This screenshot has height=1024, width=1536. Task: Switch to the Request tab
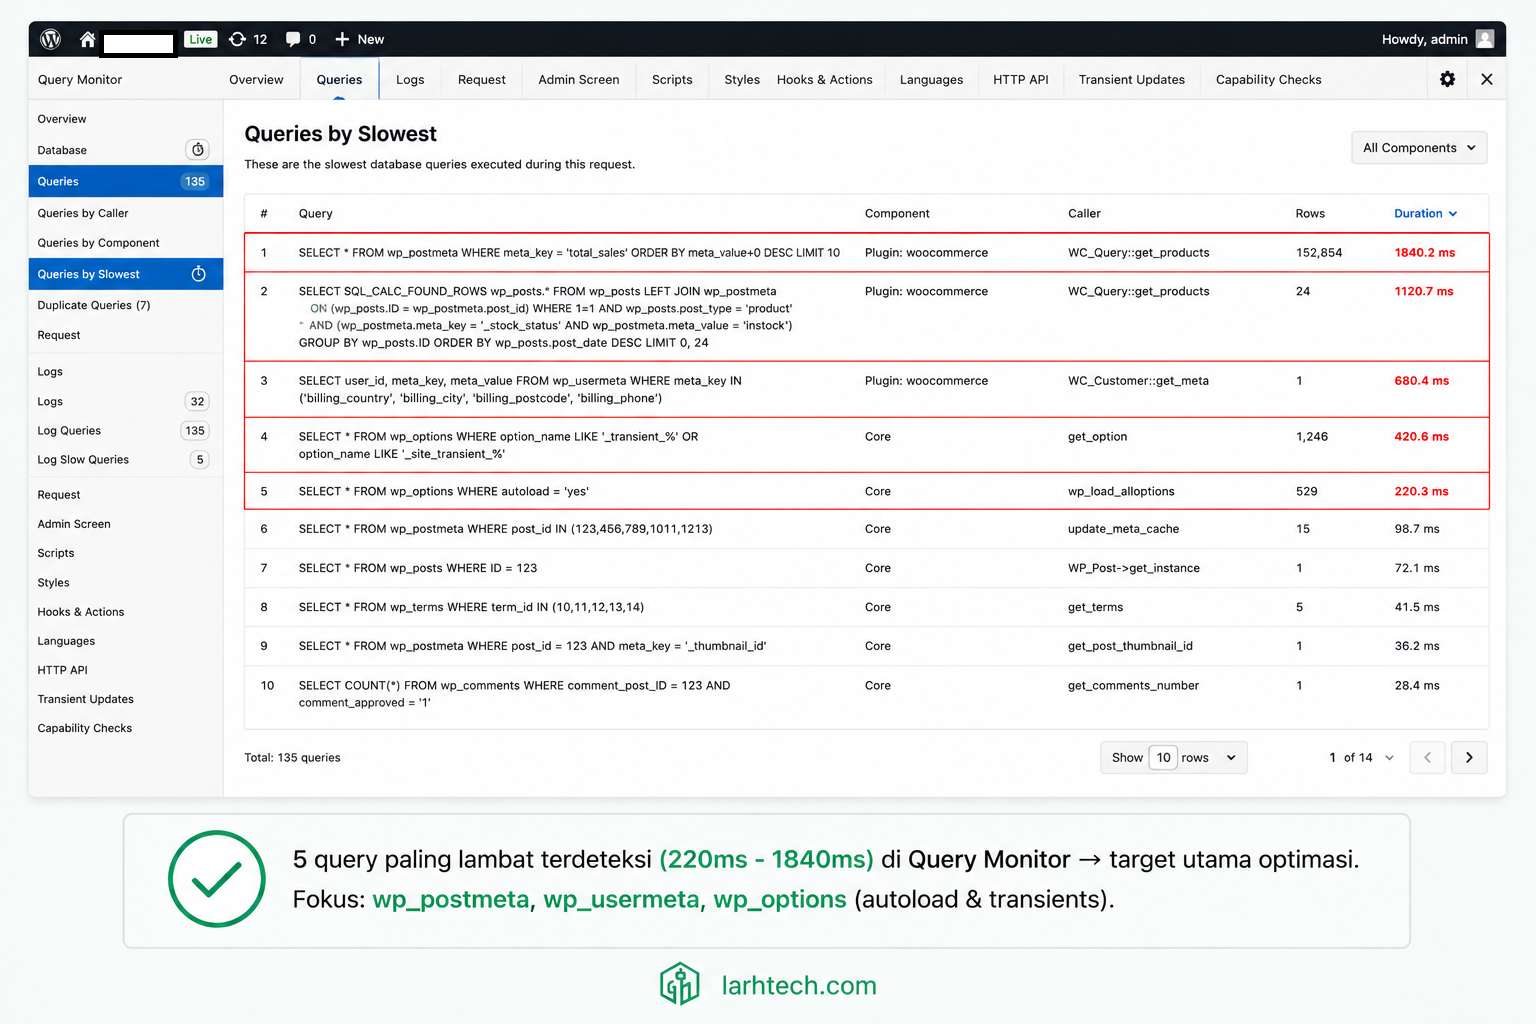tap(481, 79)
